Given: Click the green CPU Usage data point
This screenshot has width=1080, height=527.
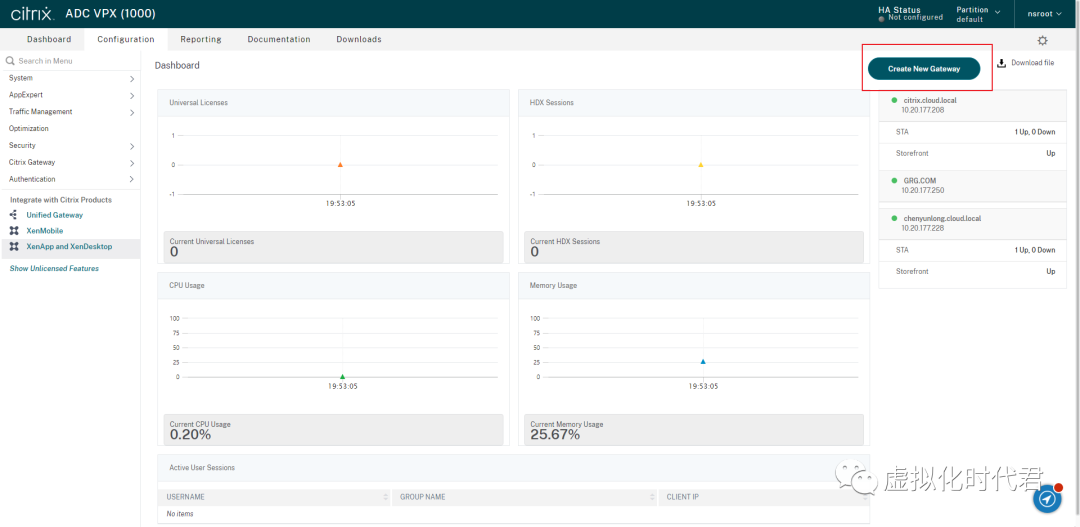Looking at the screenshot, I should [x=342, y=376].
